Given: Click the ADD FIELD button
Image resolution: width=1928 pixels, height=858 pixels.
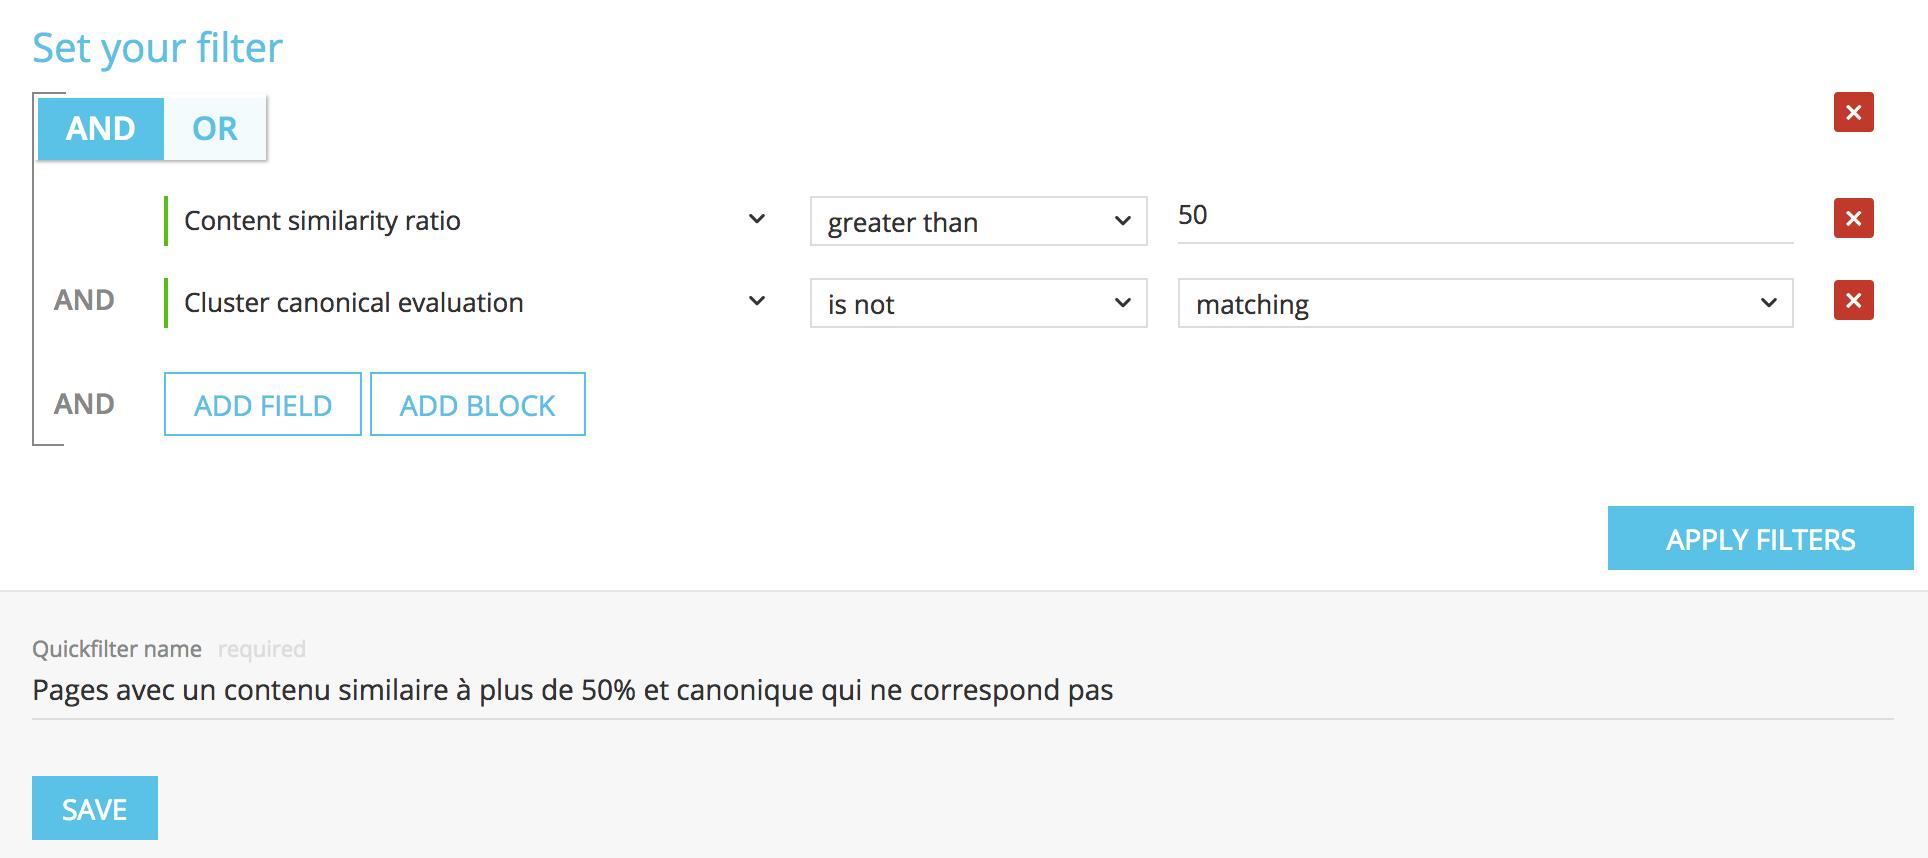Looking at the screenshot, I should click(x=263, y=404).
